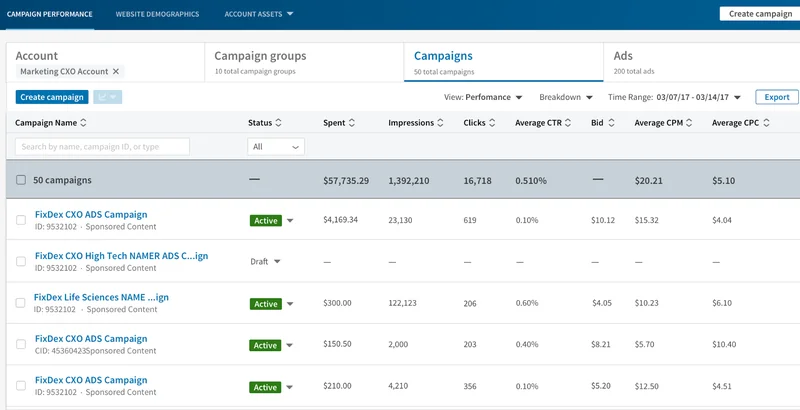Sort by Status column arrows

[278, 123]
